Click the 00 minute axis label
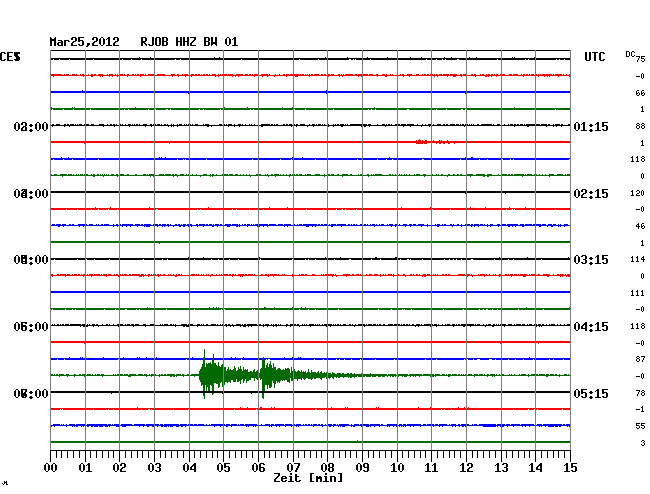650x494 pixels. click(x=51, y=468)
